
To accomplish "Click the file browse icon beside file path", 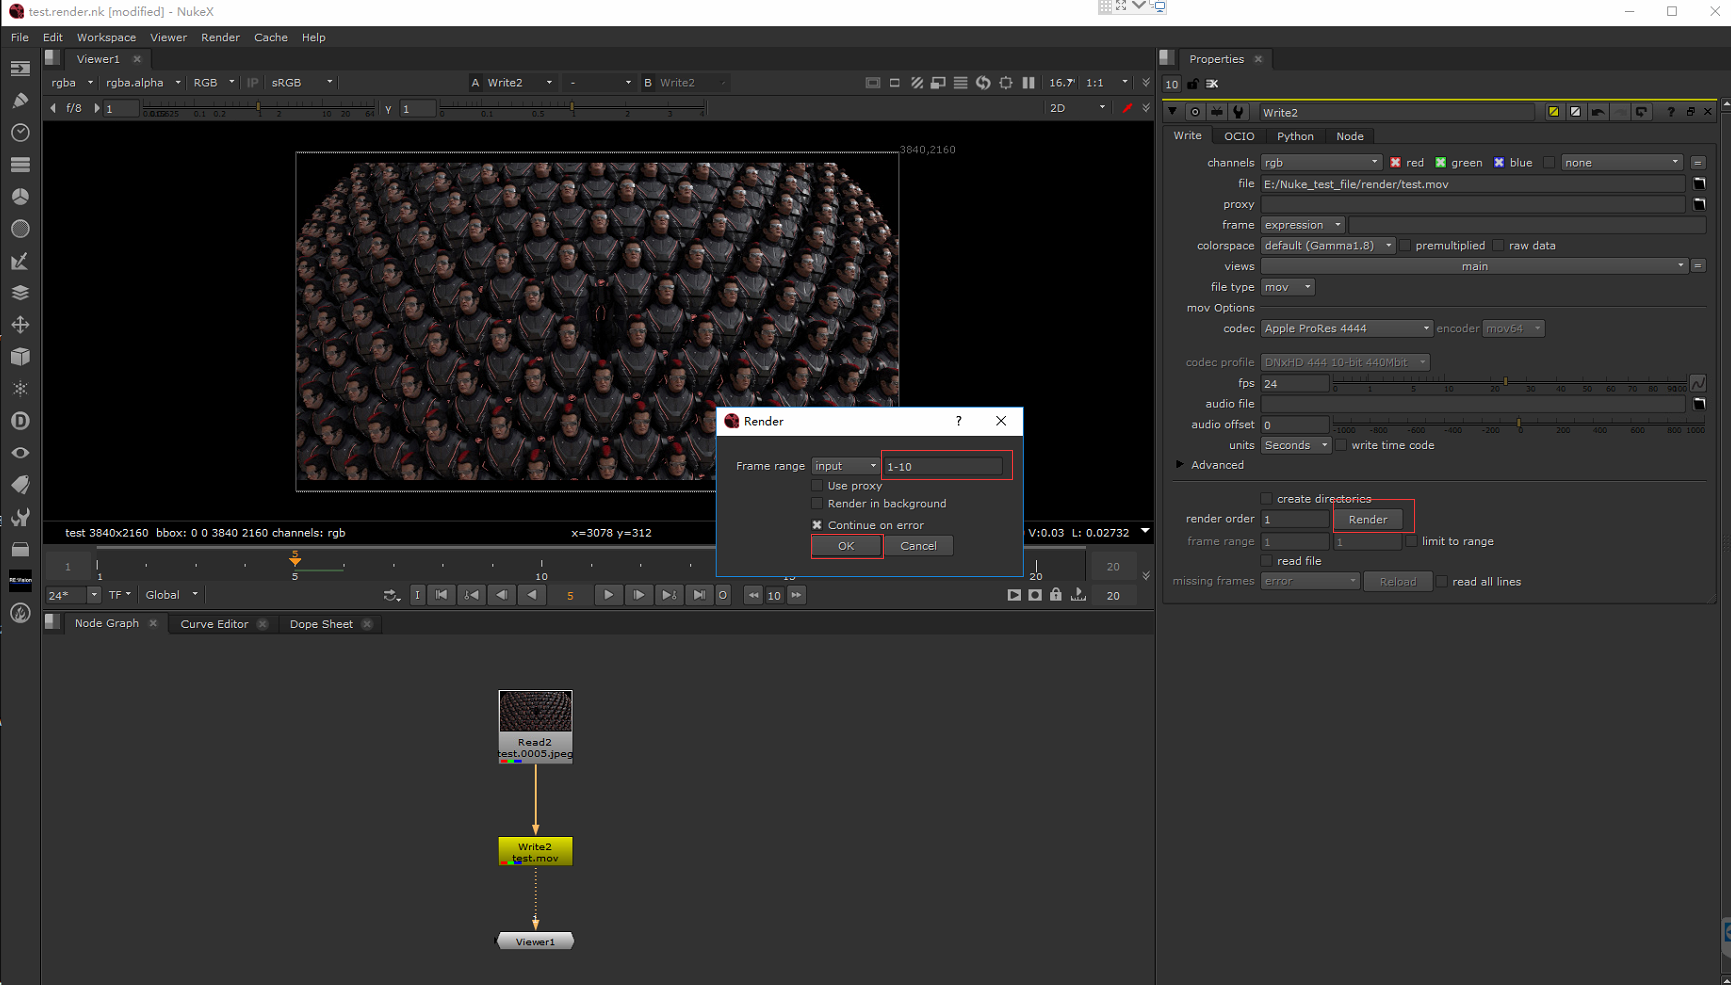I will click(x=1698, y=184).
